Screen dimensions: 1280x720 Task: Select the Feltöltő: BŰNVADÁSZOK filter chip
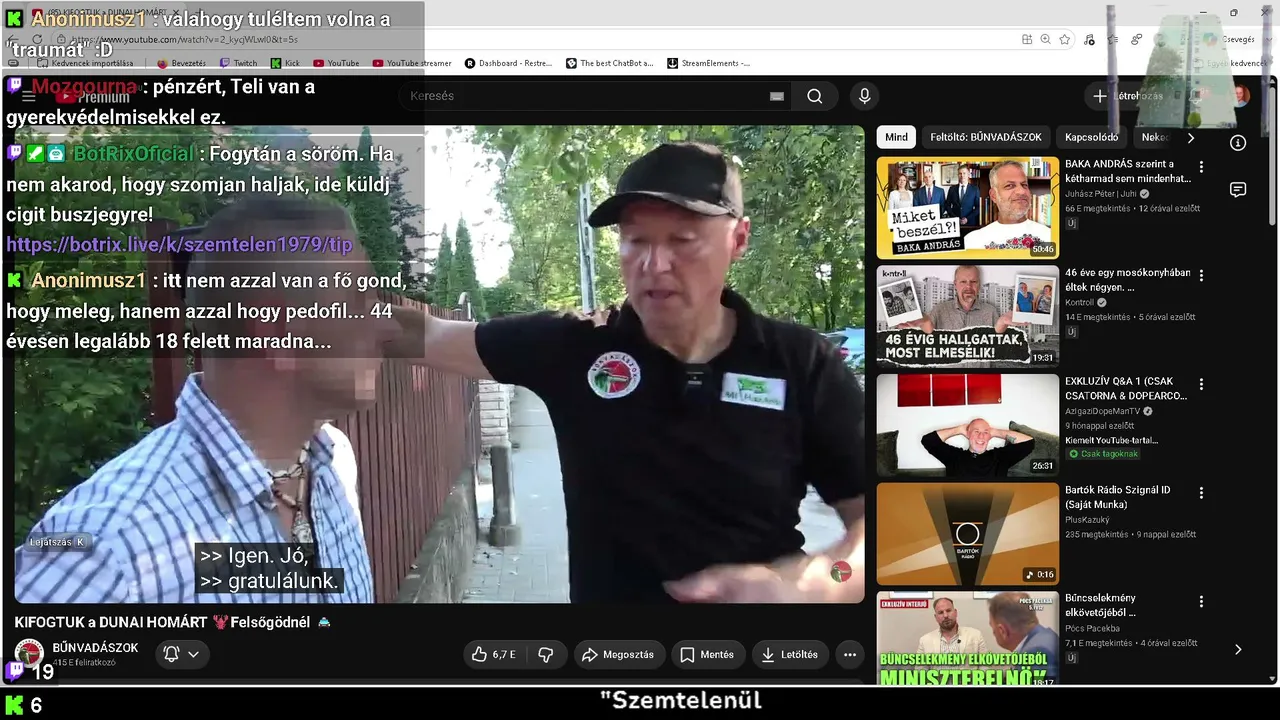click(986, 137)
